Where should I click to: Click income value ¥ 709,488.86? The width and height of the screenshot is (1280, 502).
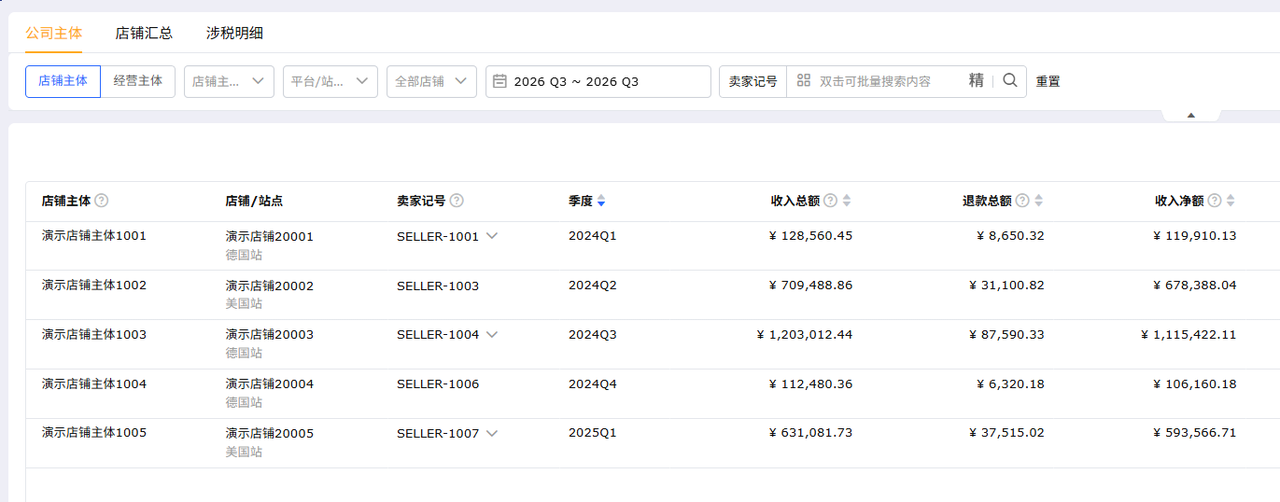click(811, 285)
